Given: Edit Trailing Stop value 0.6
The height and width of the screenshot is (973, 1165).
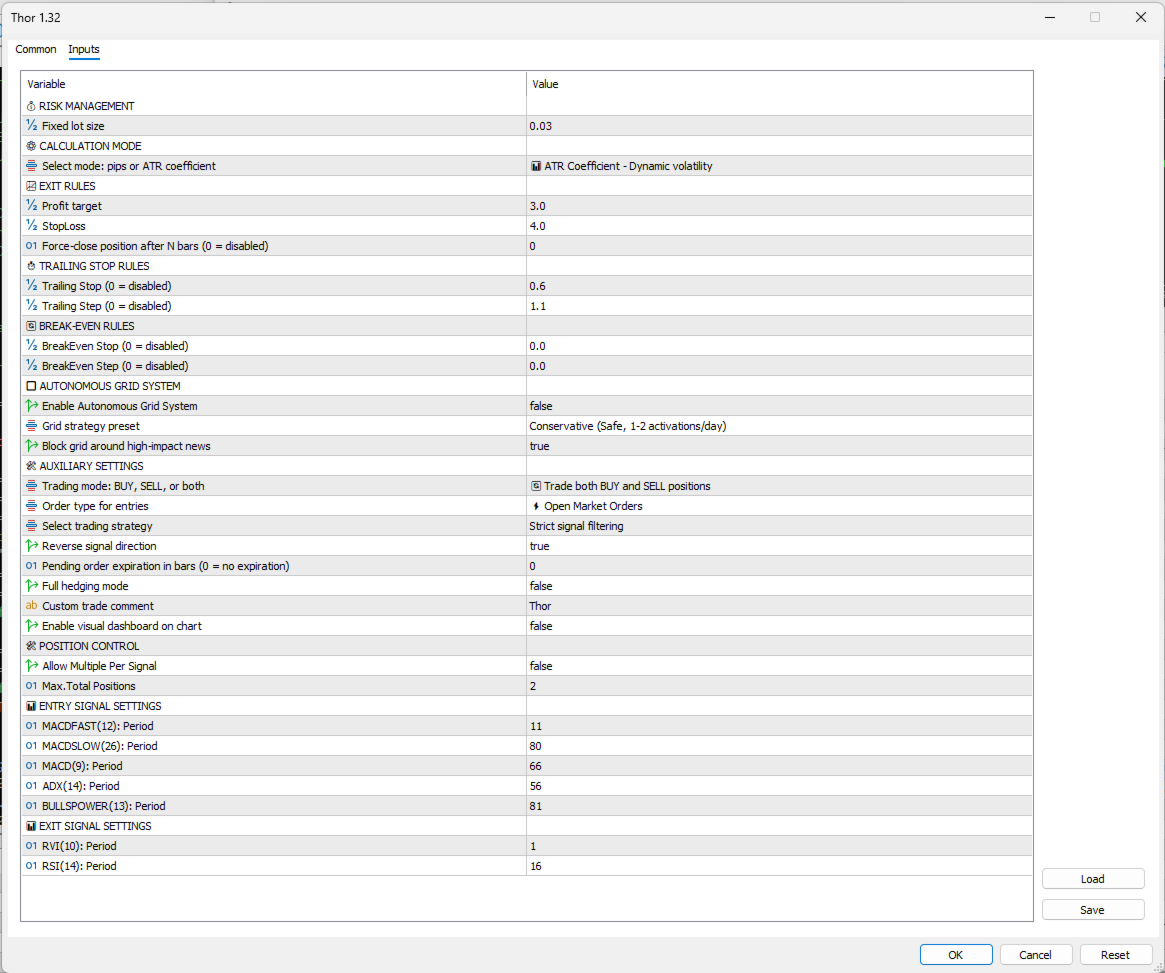Looking at the screenshot, I should (x=779, y=286).
